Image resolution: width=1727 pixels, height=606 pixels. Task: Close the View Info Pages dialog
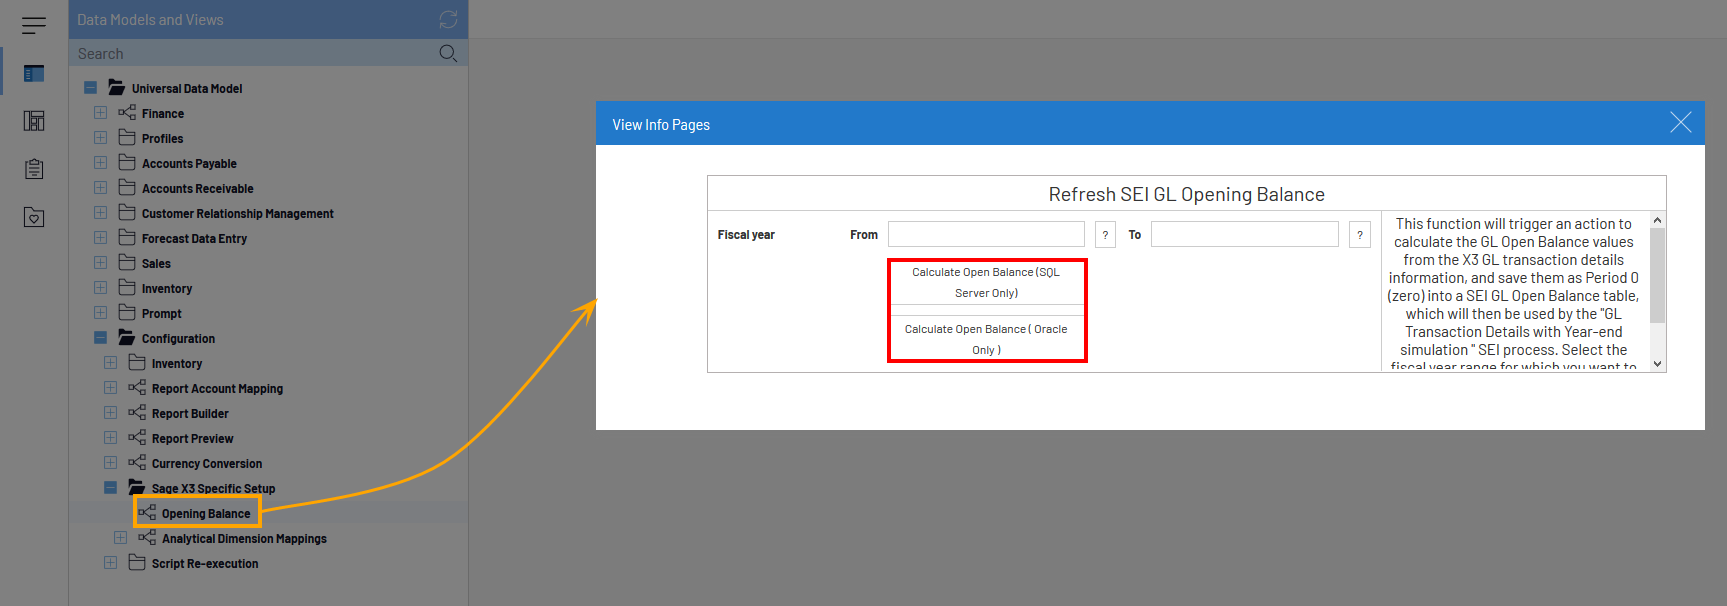point(1680,123)
